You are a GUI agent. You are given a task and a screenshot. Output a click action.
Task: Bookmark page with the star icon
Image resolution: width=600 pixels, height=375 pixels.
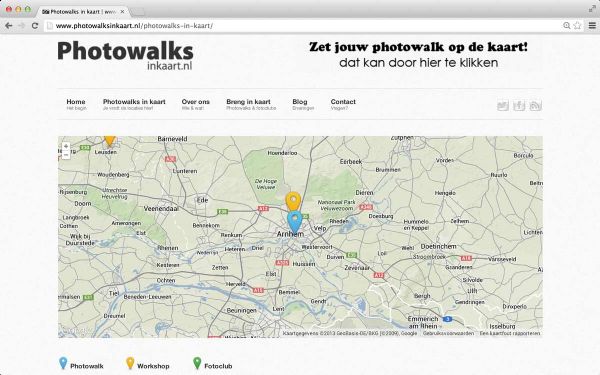coord(577,26)
